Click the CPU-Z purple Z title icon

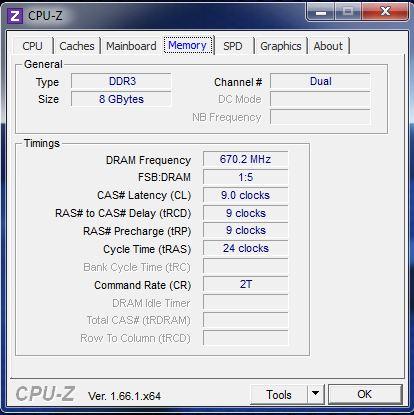15,16
